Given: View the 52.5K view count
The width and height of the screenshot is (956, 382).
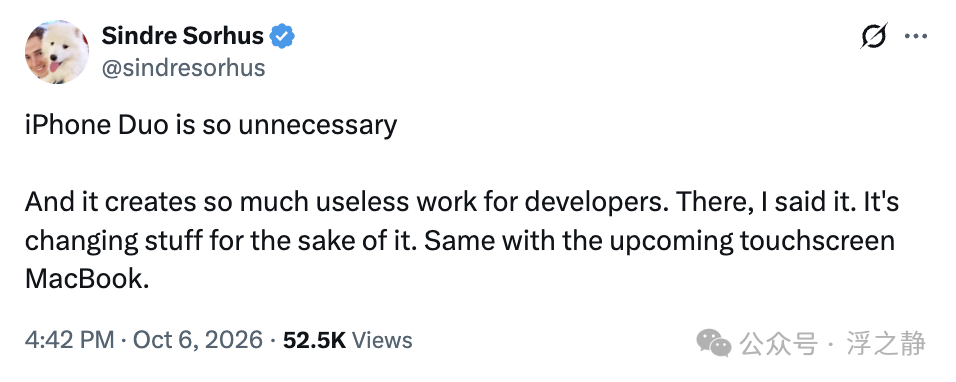Looking at the screenshot, I should click(315, 339).
